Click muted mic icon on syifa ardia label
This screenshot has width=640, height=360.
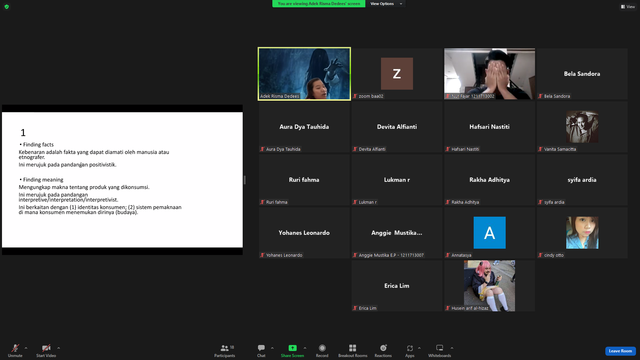coord(540,202)
